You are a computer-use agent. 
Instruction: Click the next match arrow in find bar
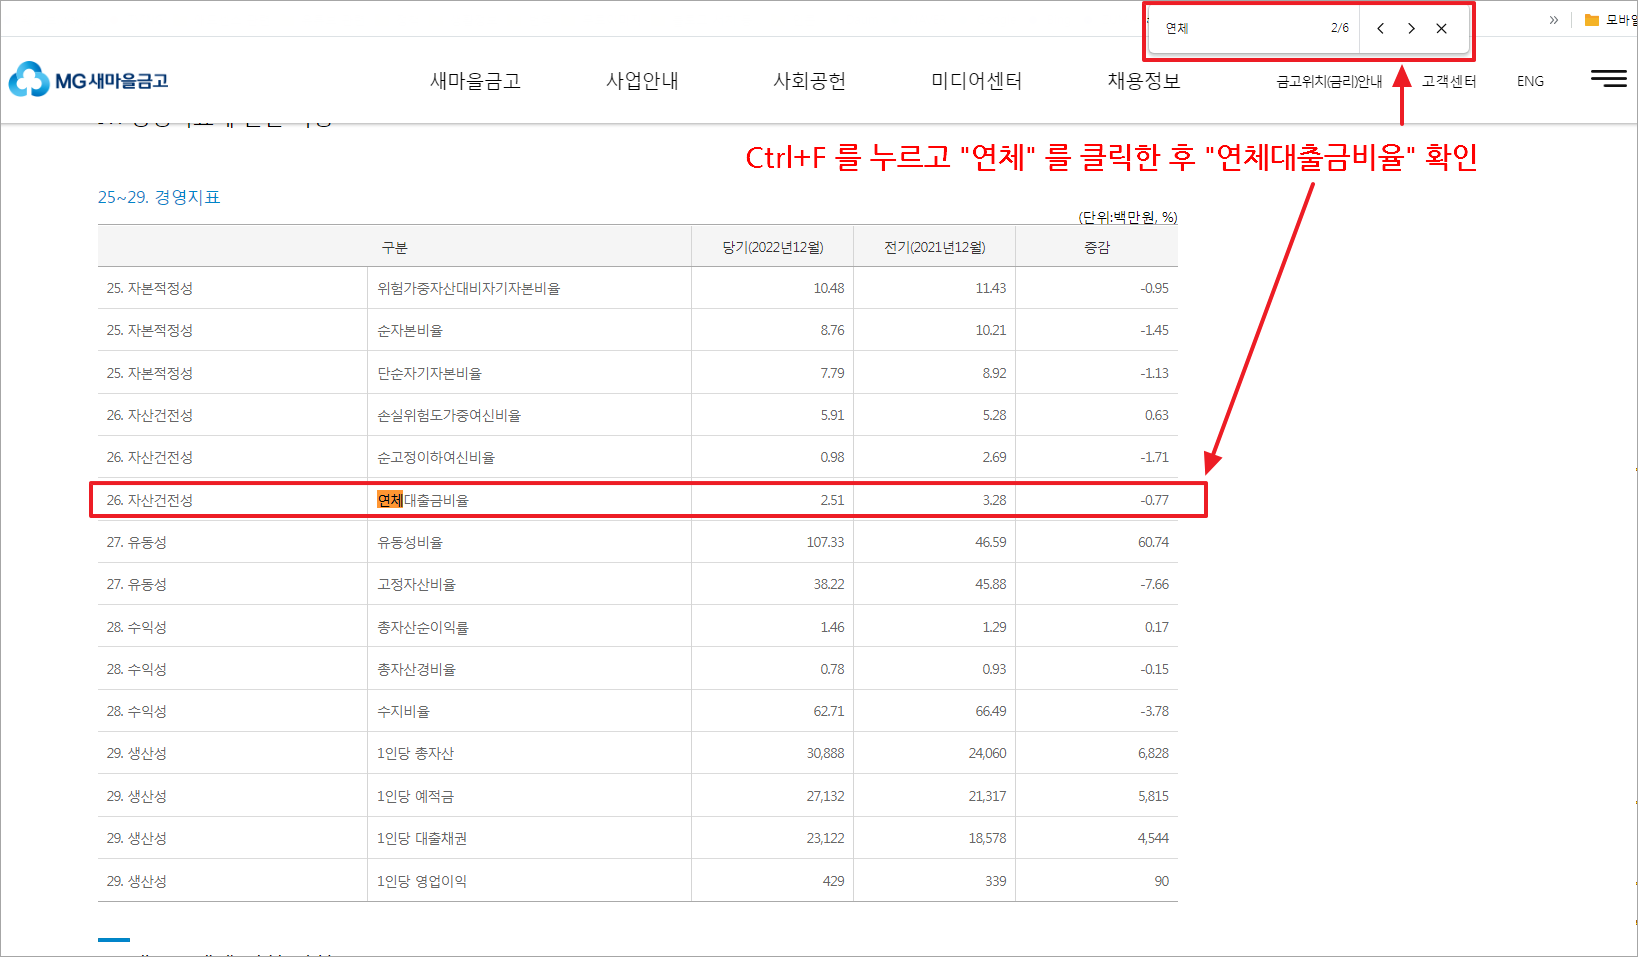(1411, 28)
